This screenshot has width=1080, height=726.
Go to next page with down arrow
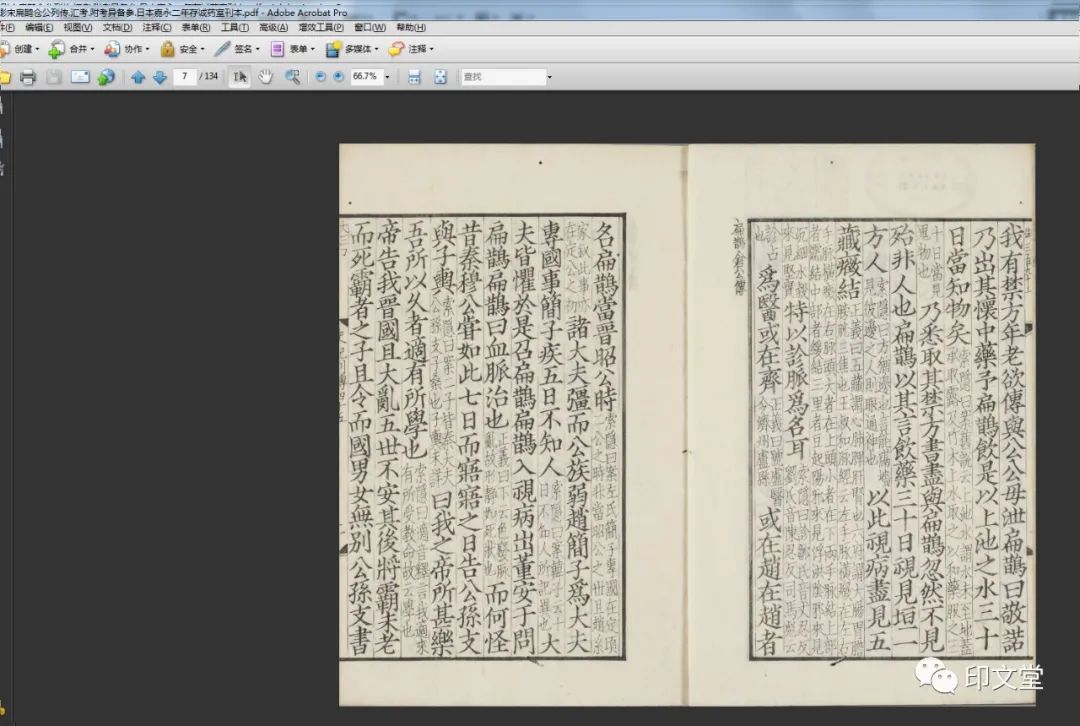[x=160, y=77]
